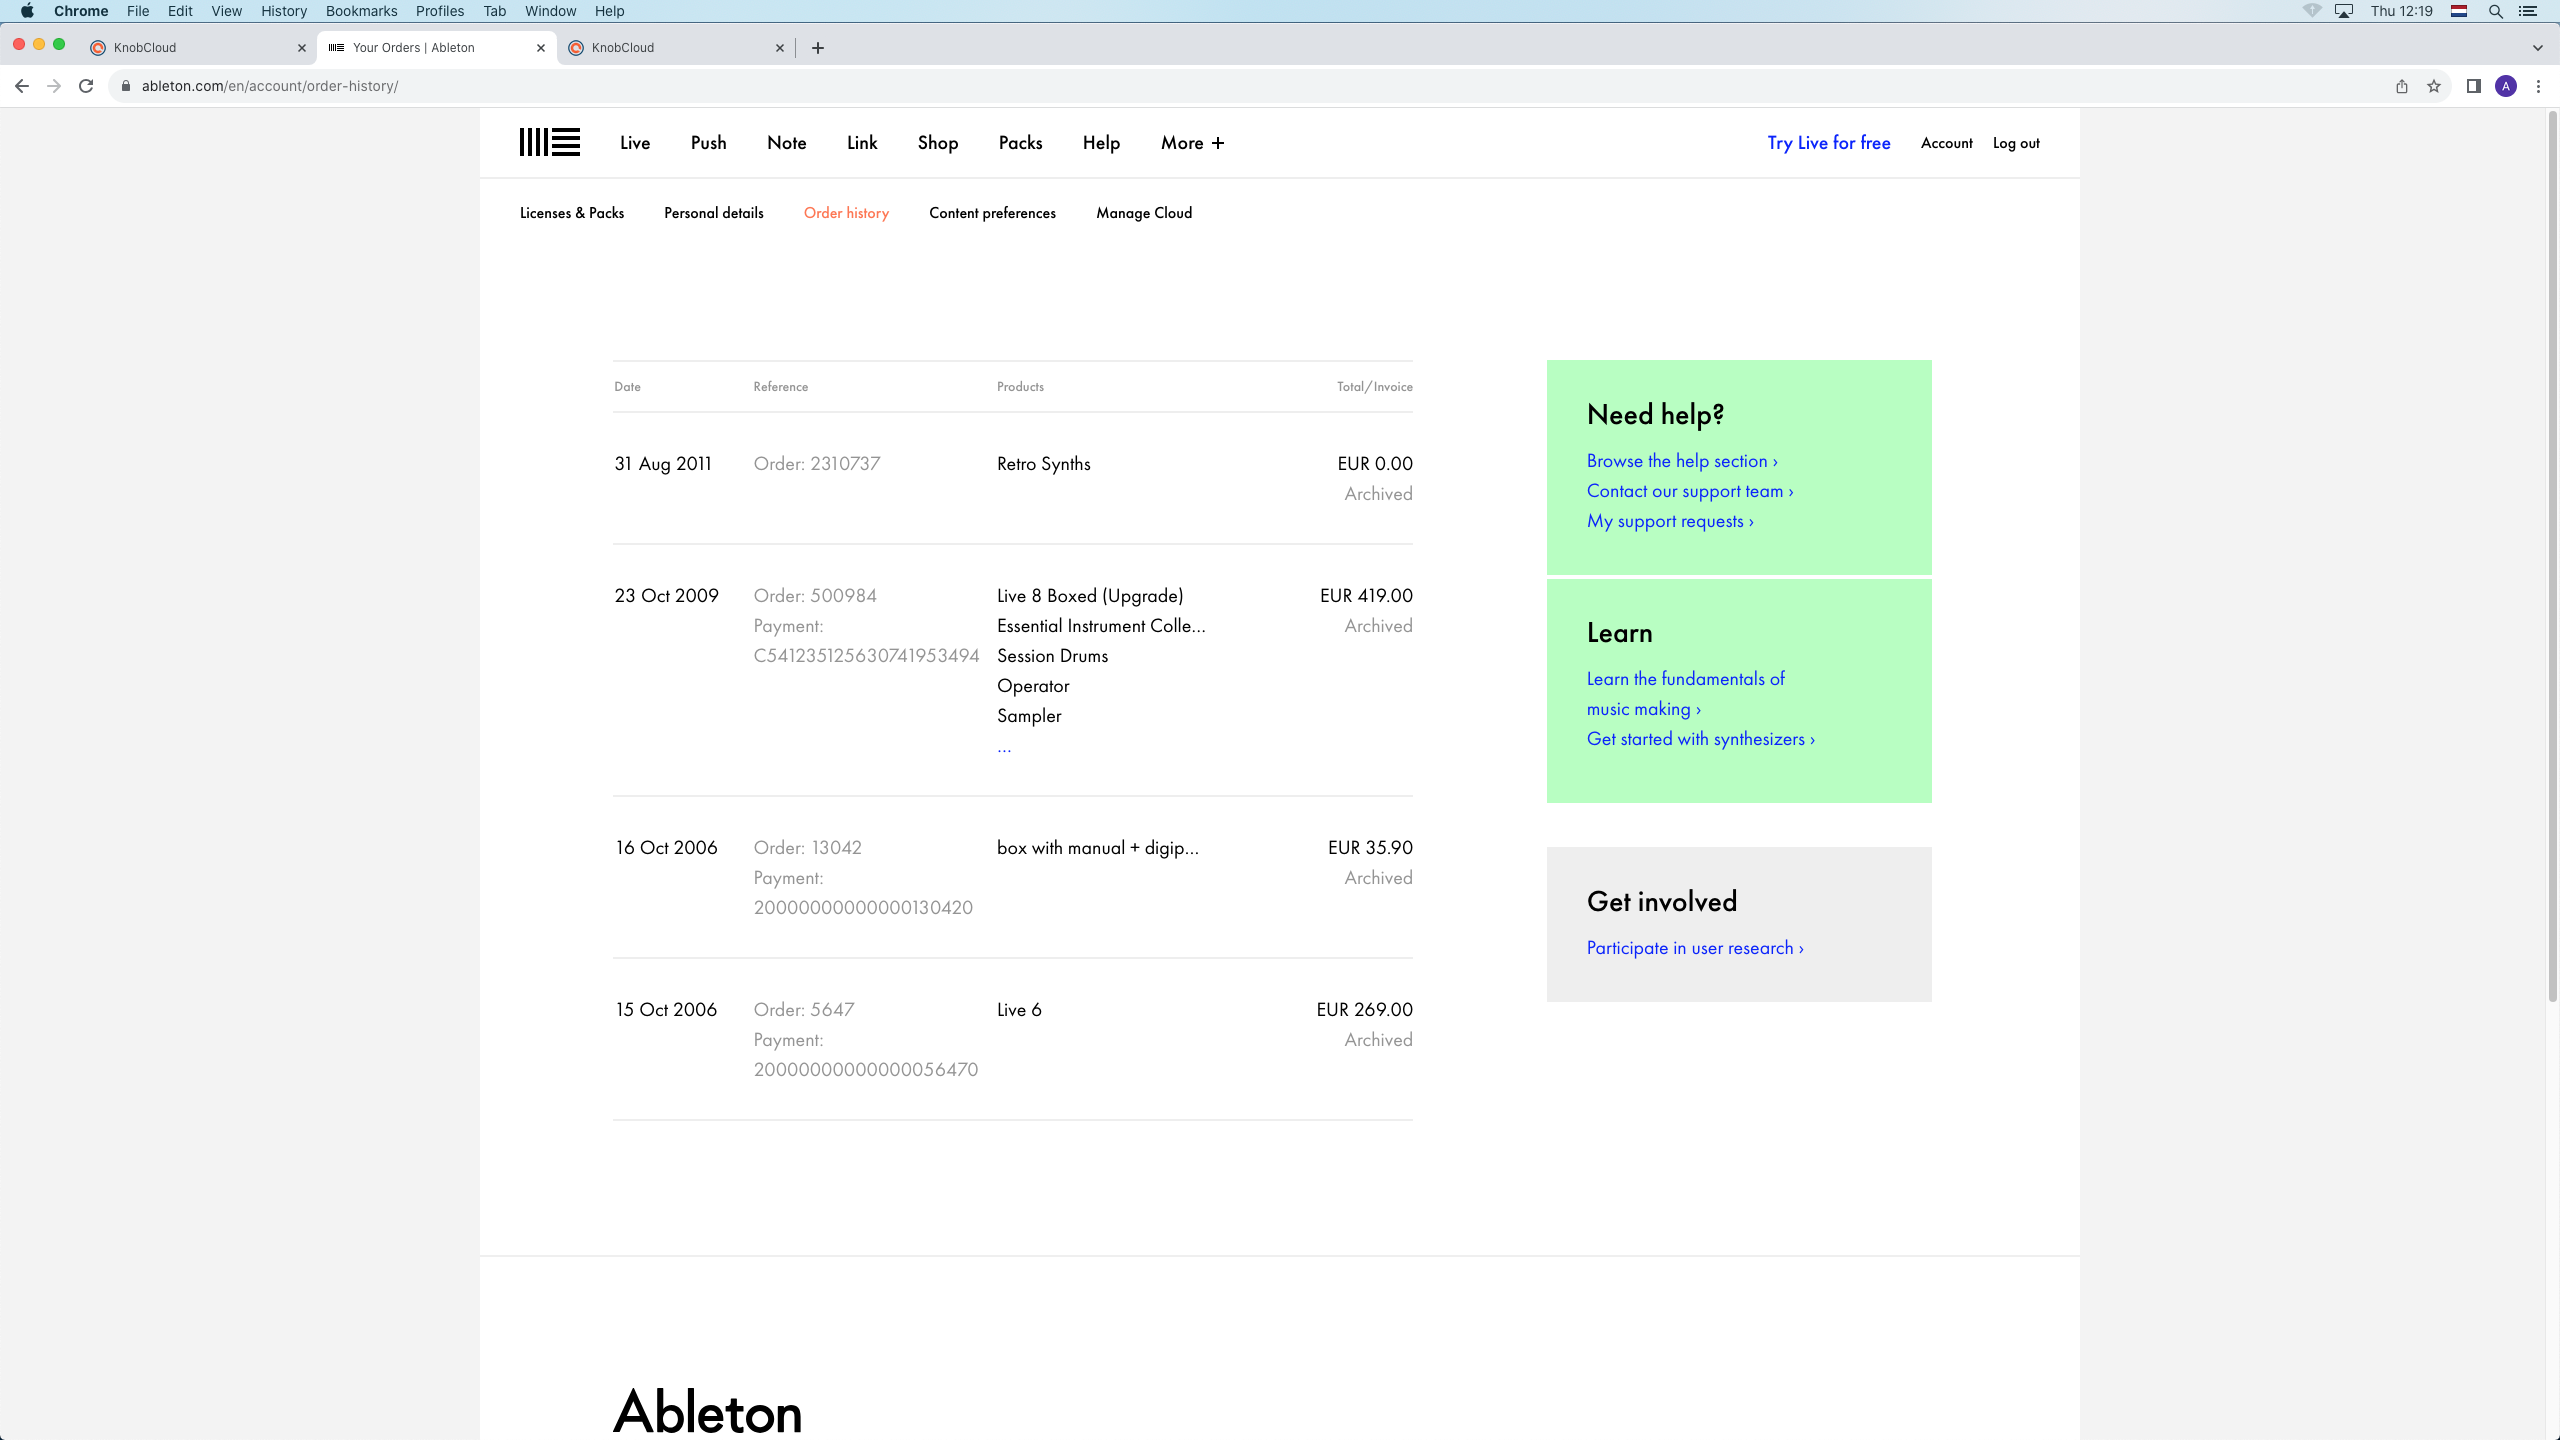Select the Order history tab

[x=846, y=213]
